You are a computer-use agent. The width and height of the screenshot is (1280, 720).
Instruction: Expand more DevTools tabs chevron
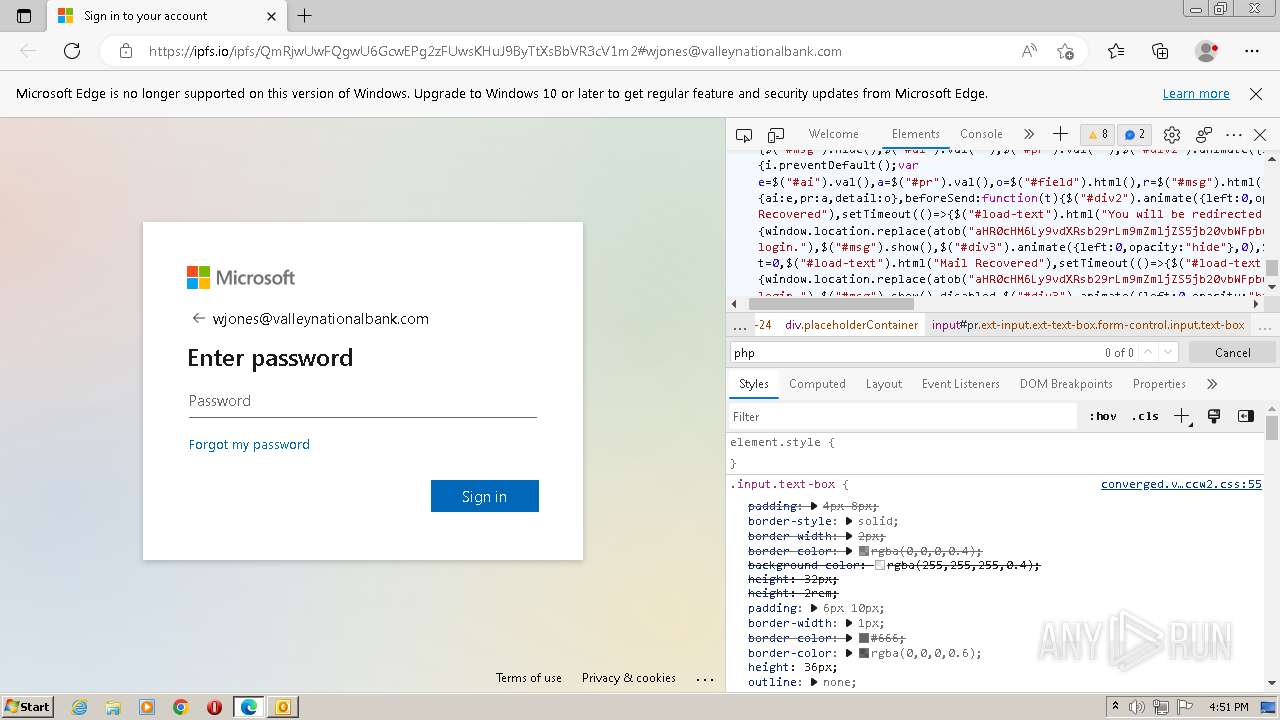pos(1029,134)
